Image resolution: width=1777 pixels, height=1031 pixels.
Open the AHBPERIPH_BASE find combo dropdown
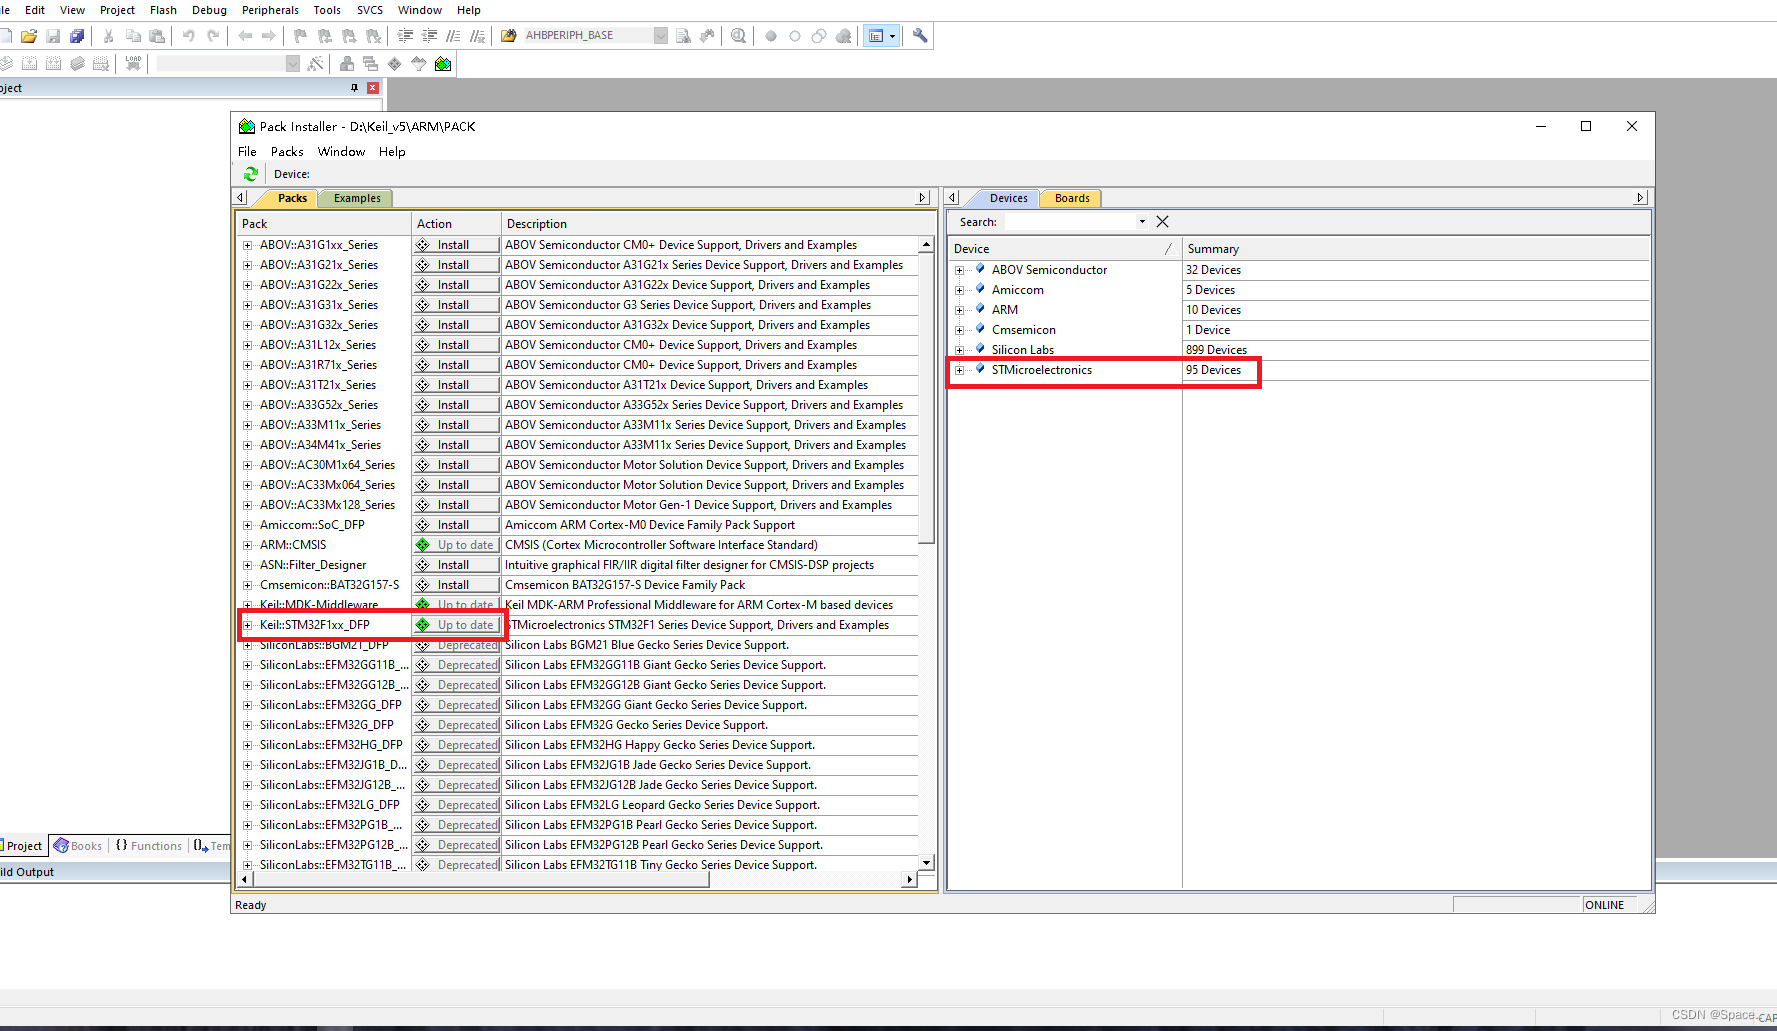(x=660, y=36)
